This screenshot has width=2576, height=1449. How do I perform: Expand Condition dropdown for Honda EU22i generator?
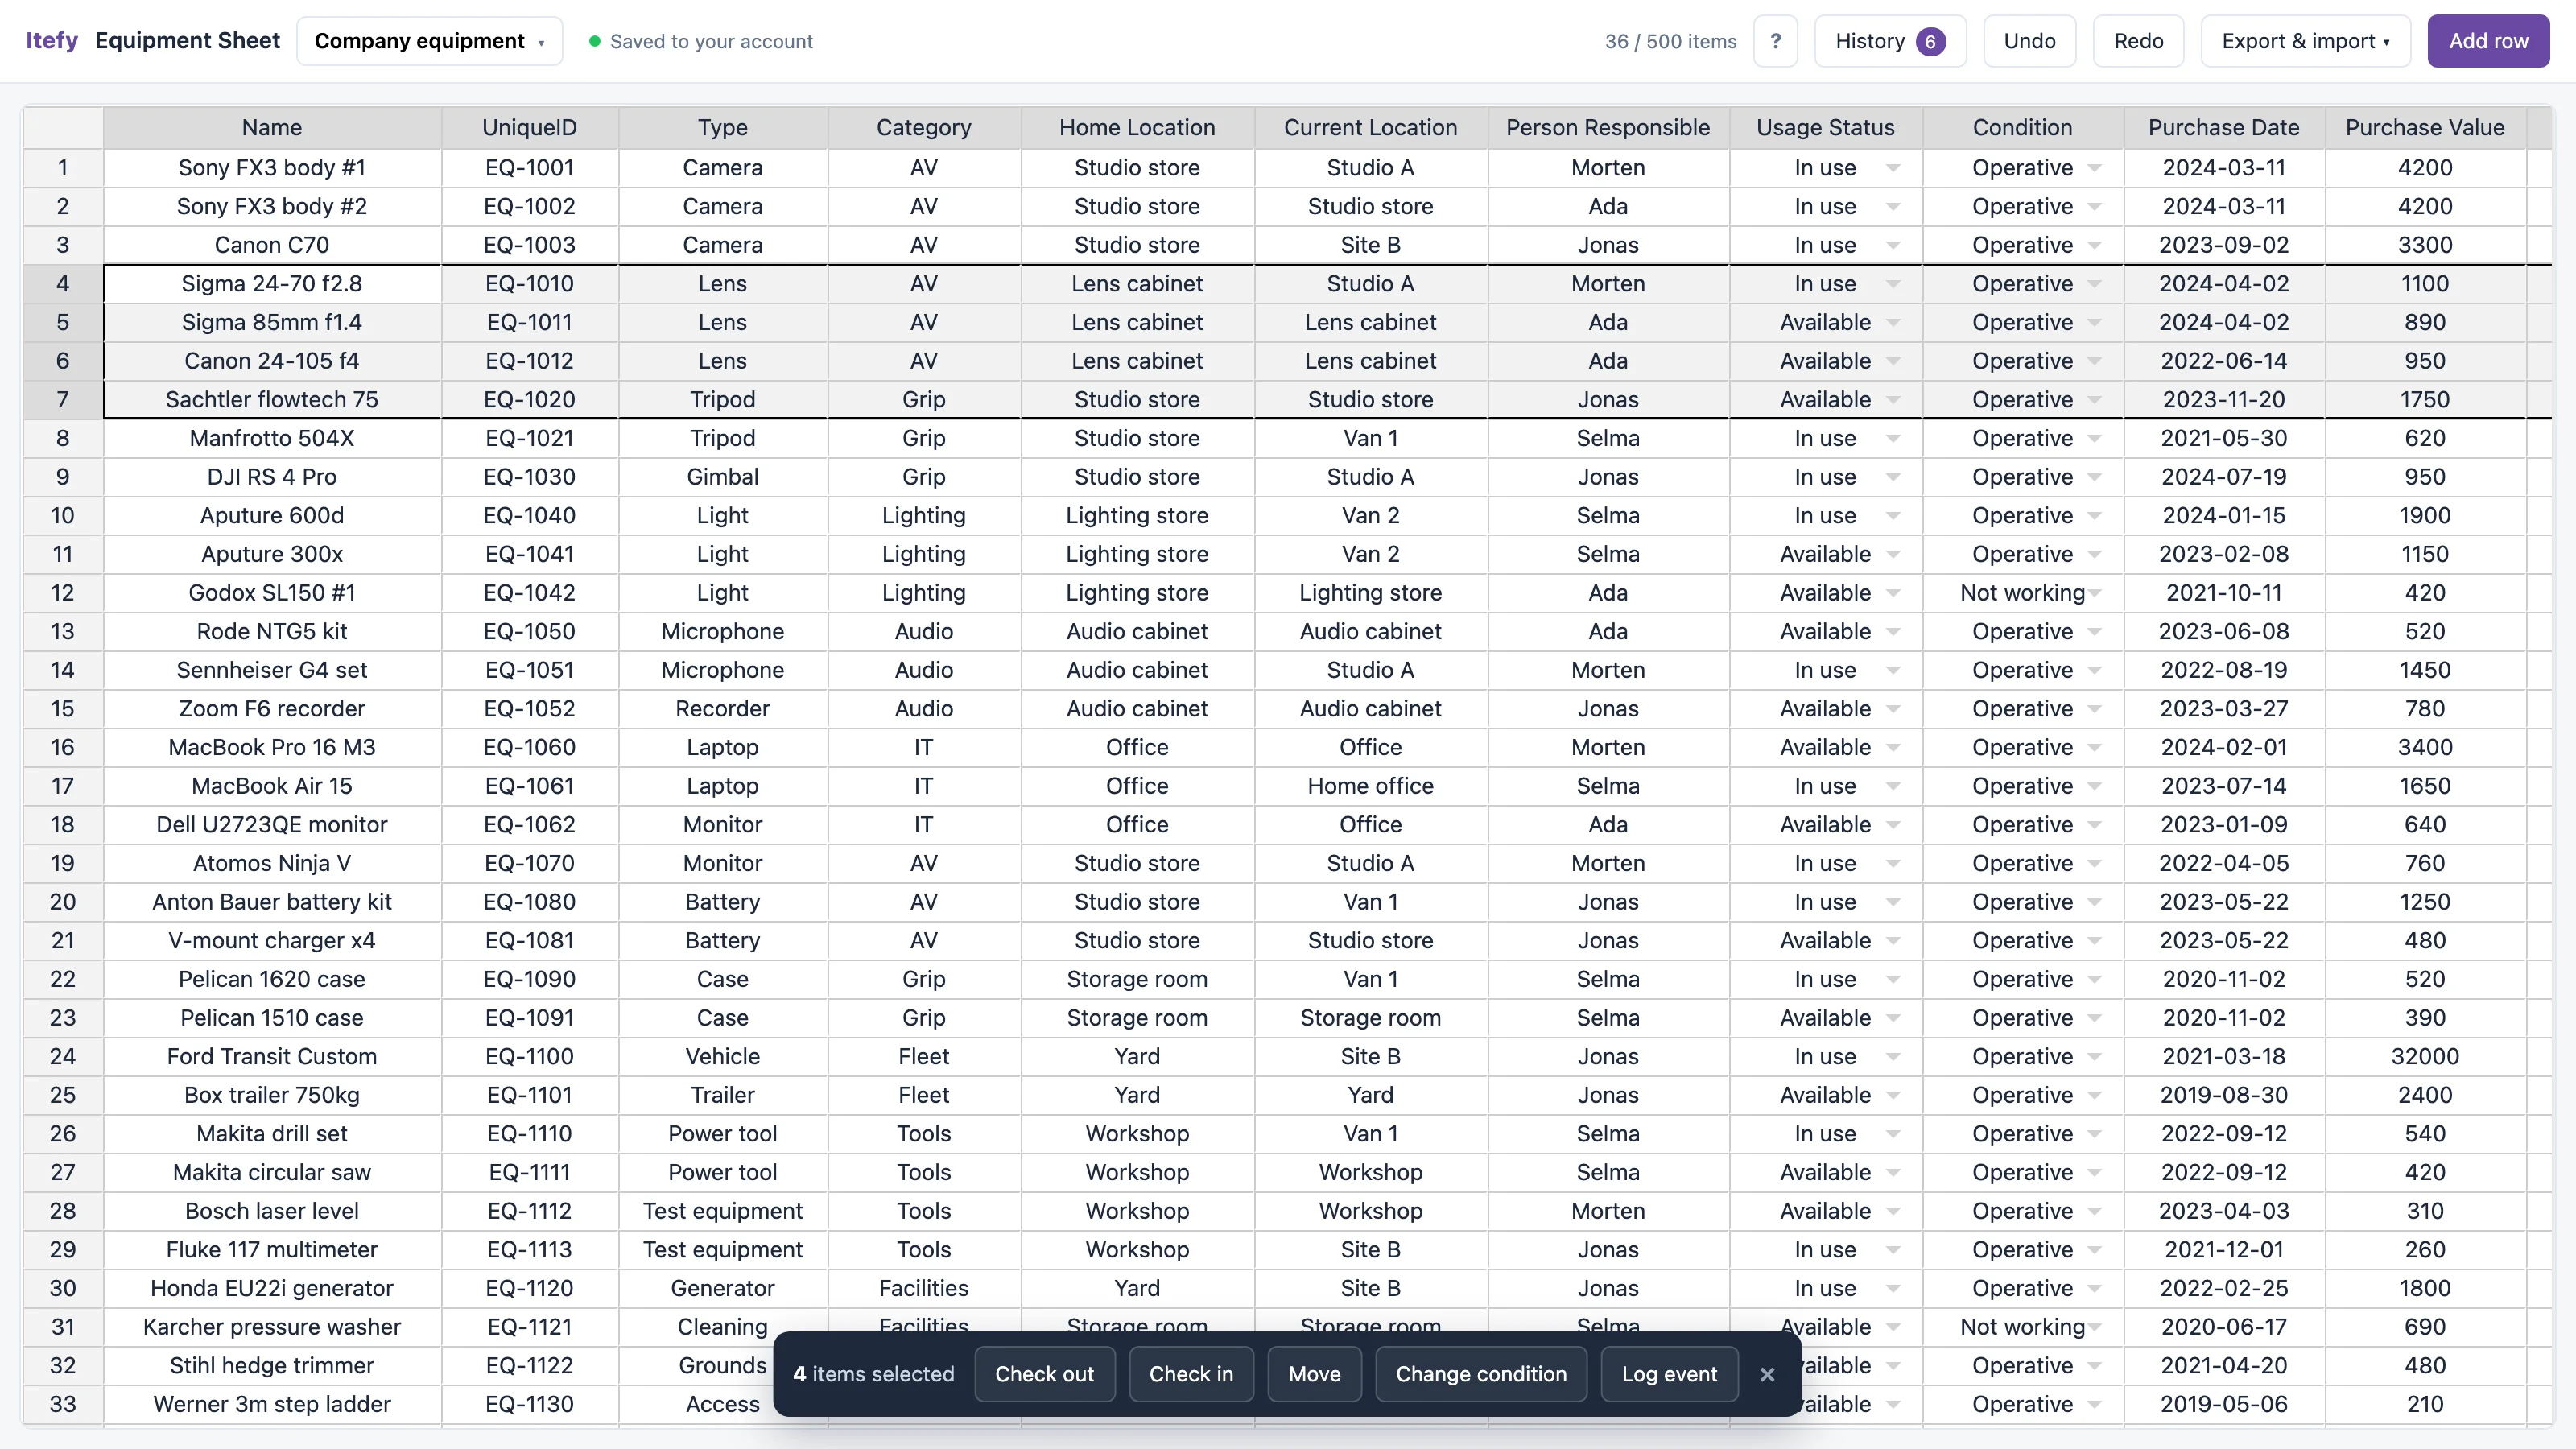2095,1288
